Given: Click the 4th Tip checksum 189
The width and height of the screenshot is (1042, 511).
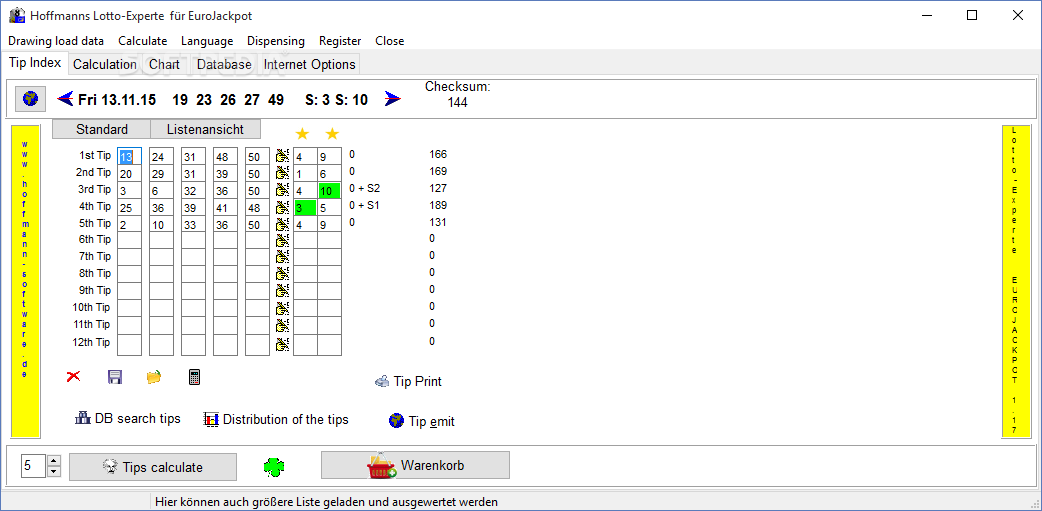Looking at the screenshot, I should coord(437,205).
